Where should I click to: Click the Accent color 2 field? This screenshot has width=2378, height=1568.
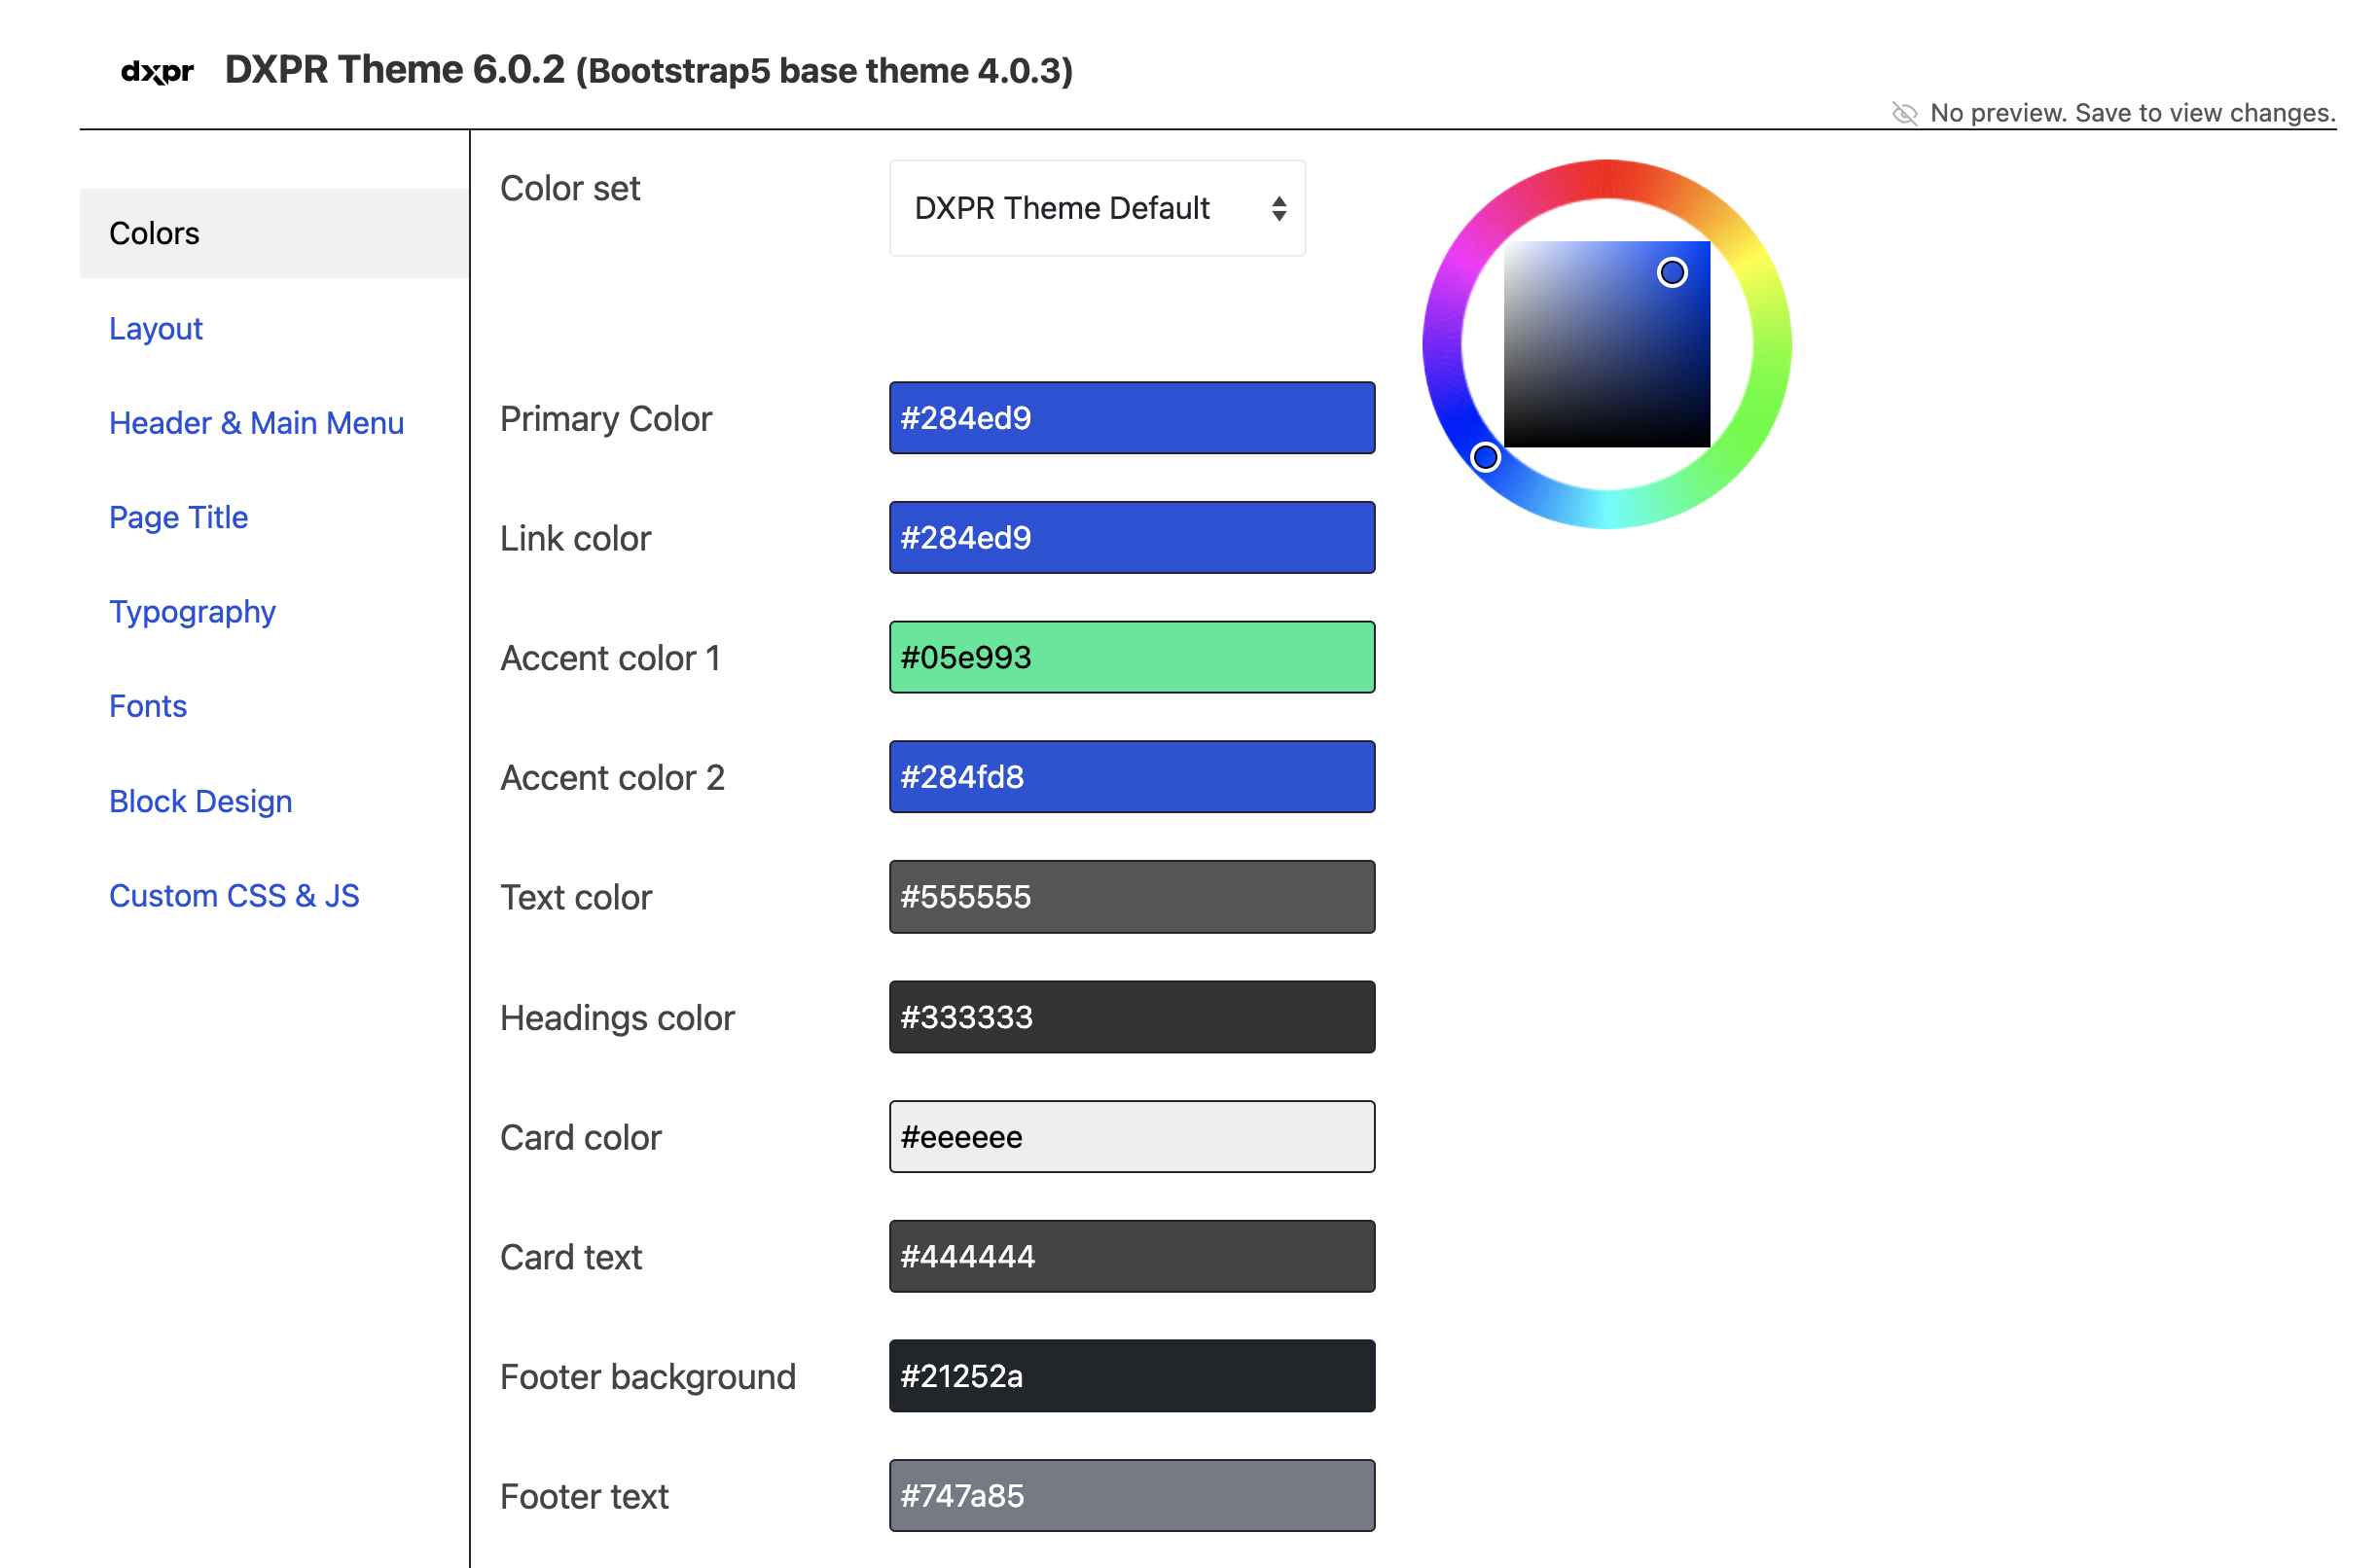click(x=1131, y=777)
